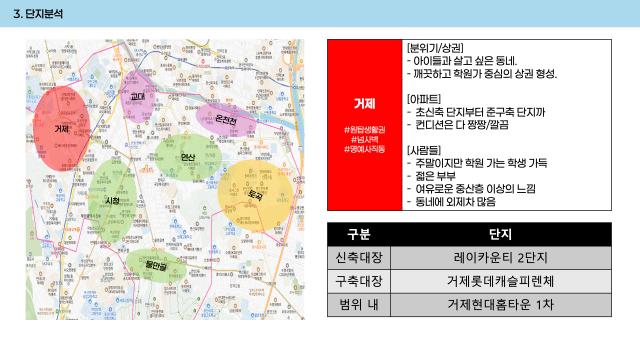The image size is (640, 360).
Task: Click the purple 온천천 ellipse
Action: point(225,120)
